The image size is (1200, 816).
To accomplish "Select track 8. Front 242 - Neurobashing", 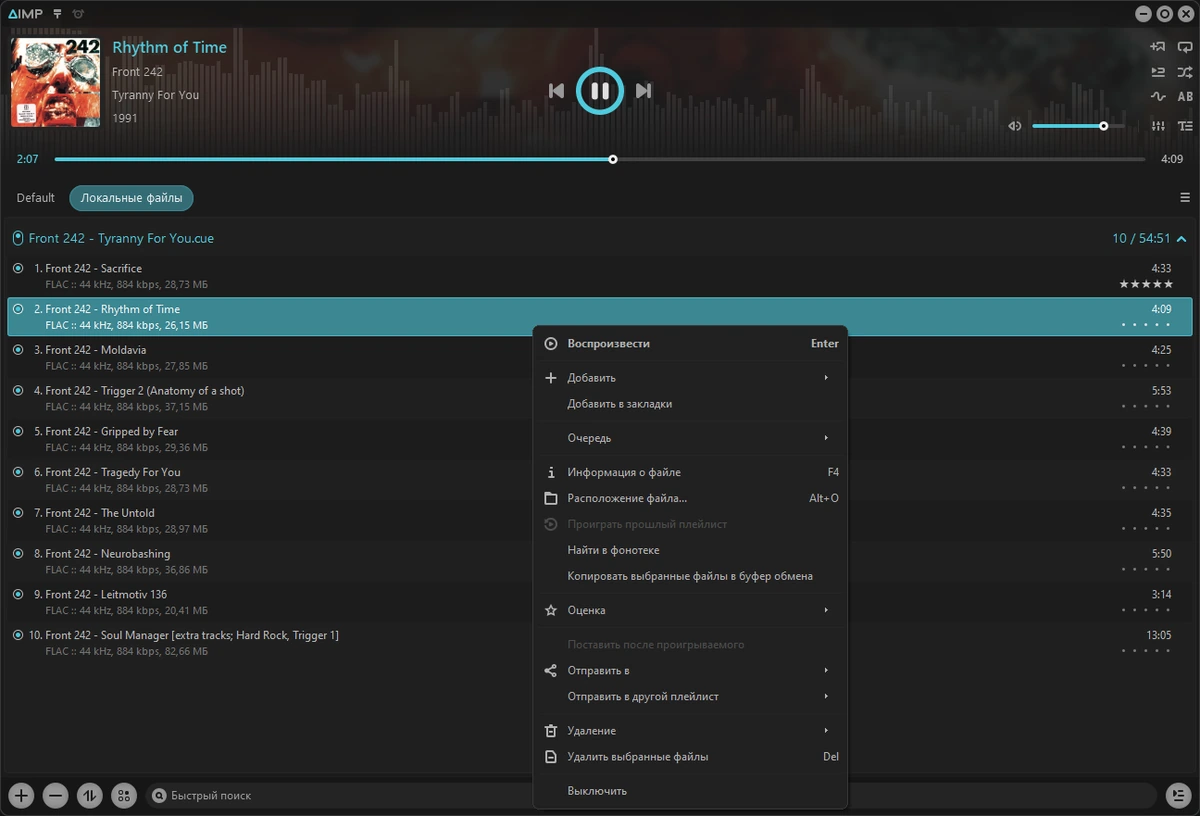I will [x=600, y=561].
